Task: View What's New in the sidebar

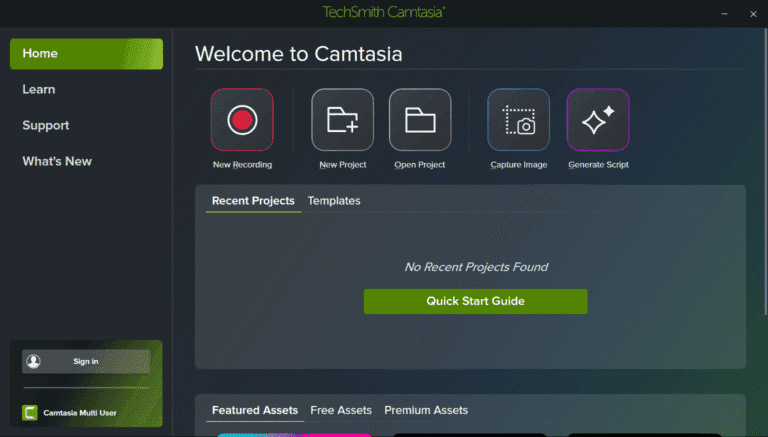Action: [x=57, y=161]
